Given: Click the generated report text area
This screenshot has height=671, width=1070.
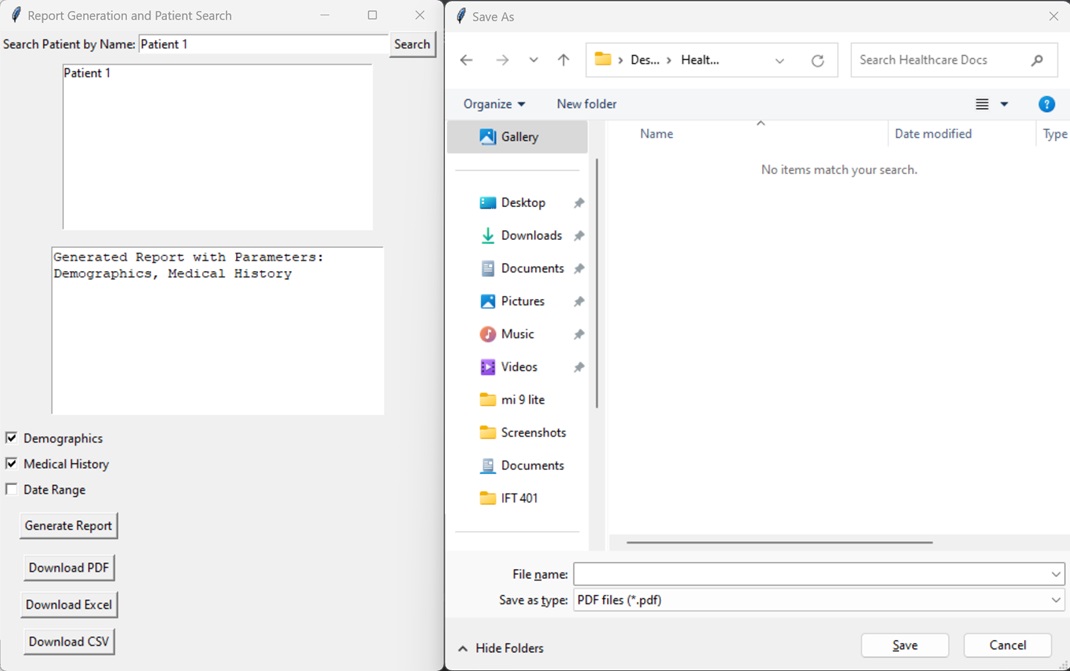Looking at the screenshot, I should pos(218,330).
